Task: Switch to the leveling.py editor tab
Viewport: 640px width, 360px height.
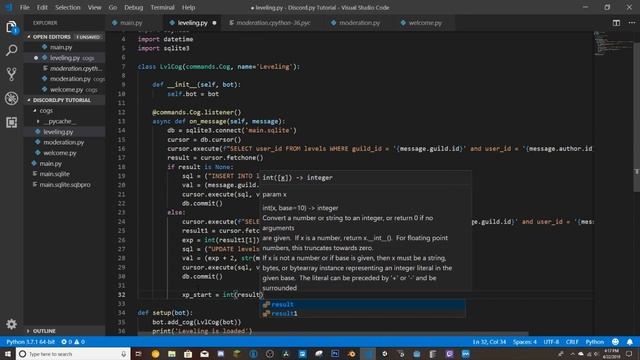Action: point(193,23)
